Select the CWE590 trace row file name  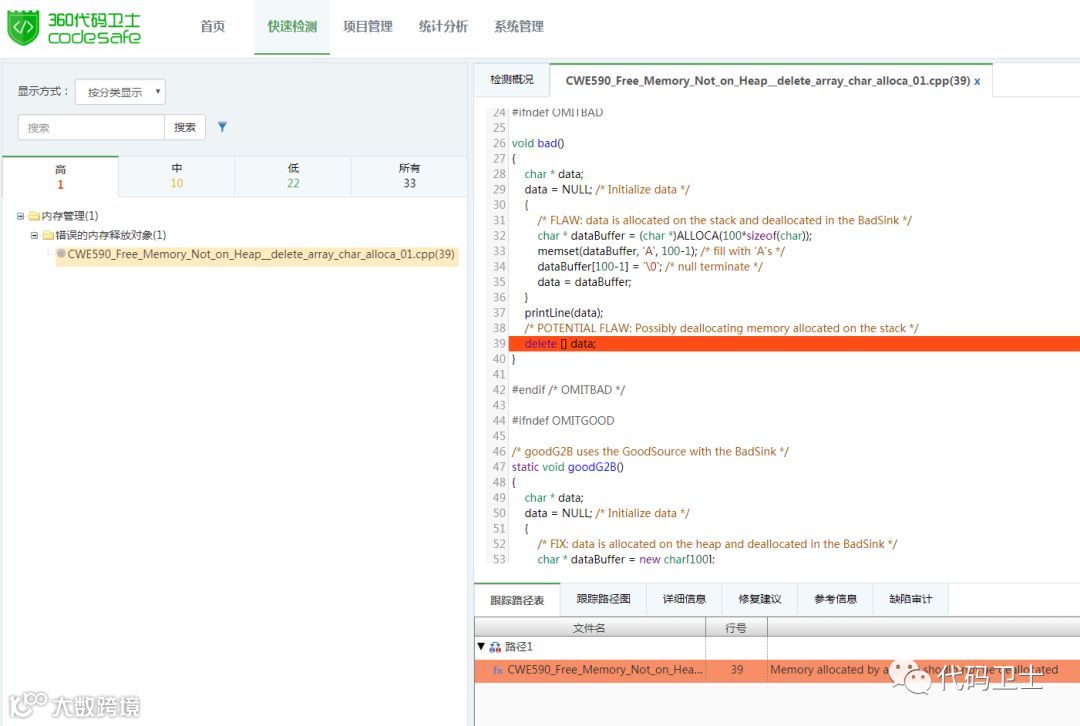(x=605, y=670)
